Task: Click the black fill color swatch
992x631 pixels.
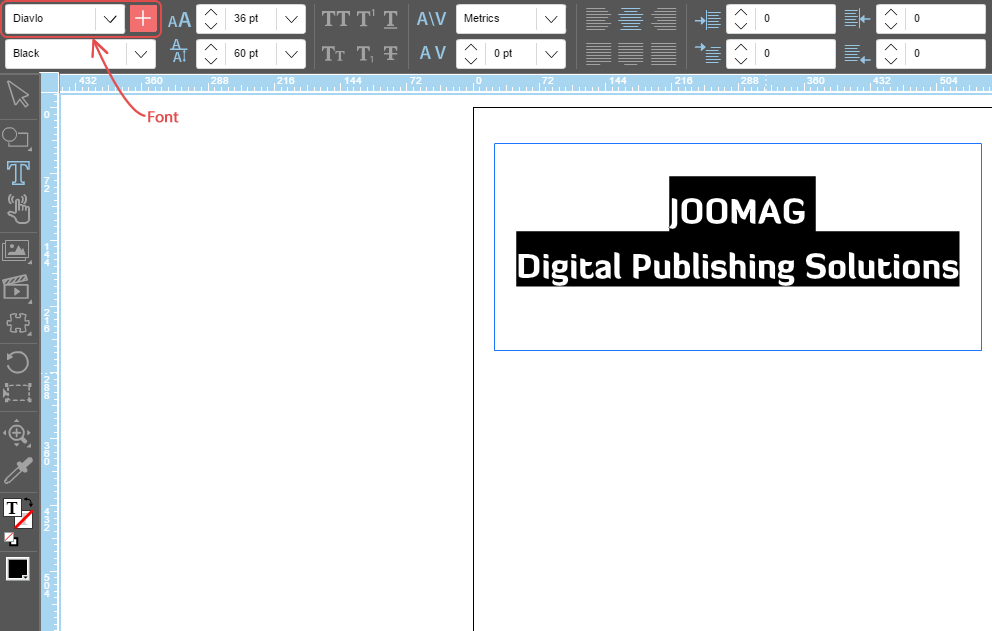Action: coord(17,569)
